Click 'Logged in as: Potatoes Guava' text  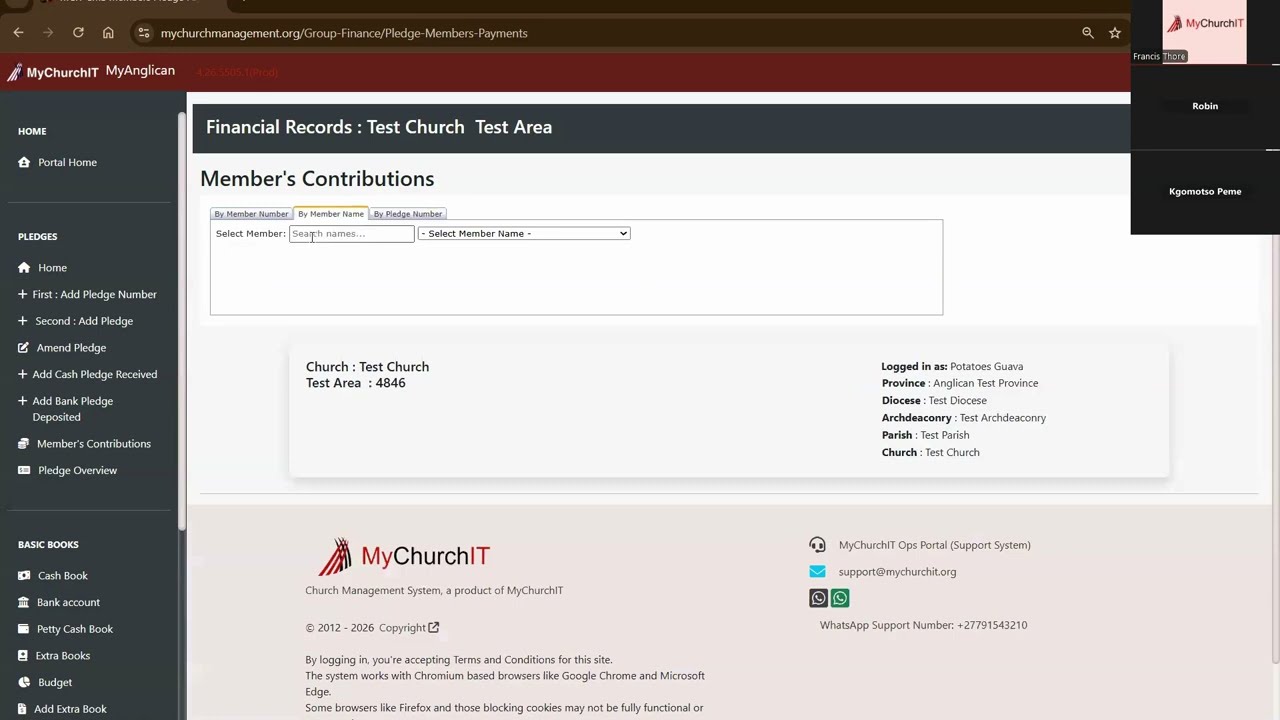point(952,366)
